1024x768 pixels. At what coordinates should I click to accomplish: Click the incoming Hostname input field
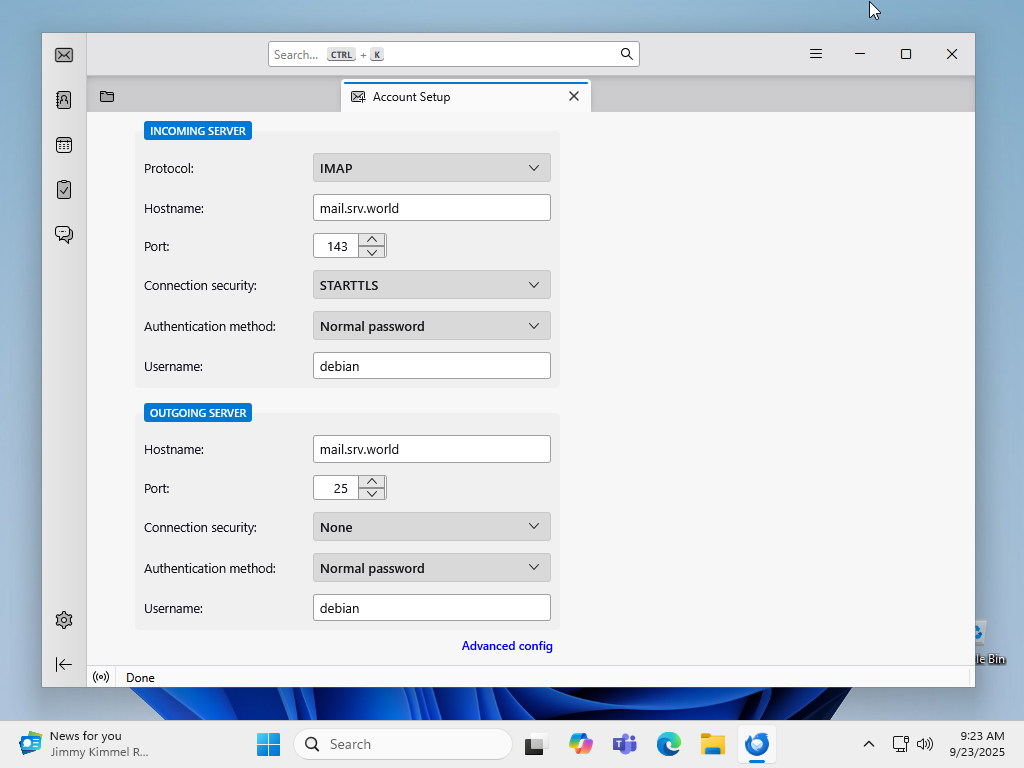coord(432,208)
